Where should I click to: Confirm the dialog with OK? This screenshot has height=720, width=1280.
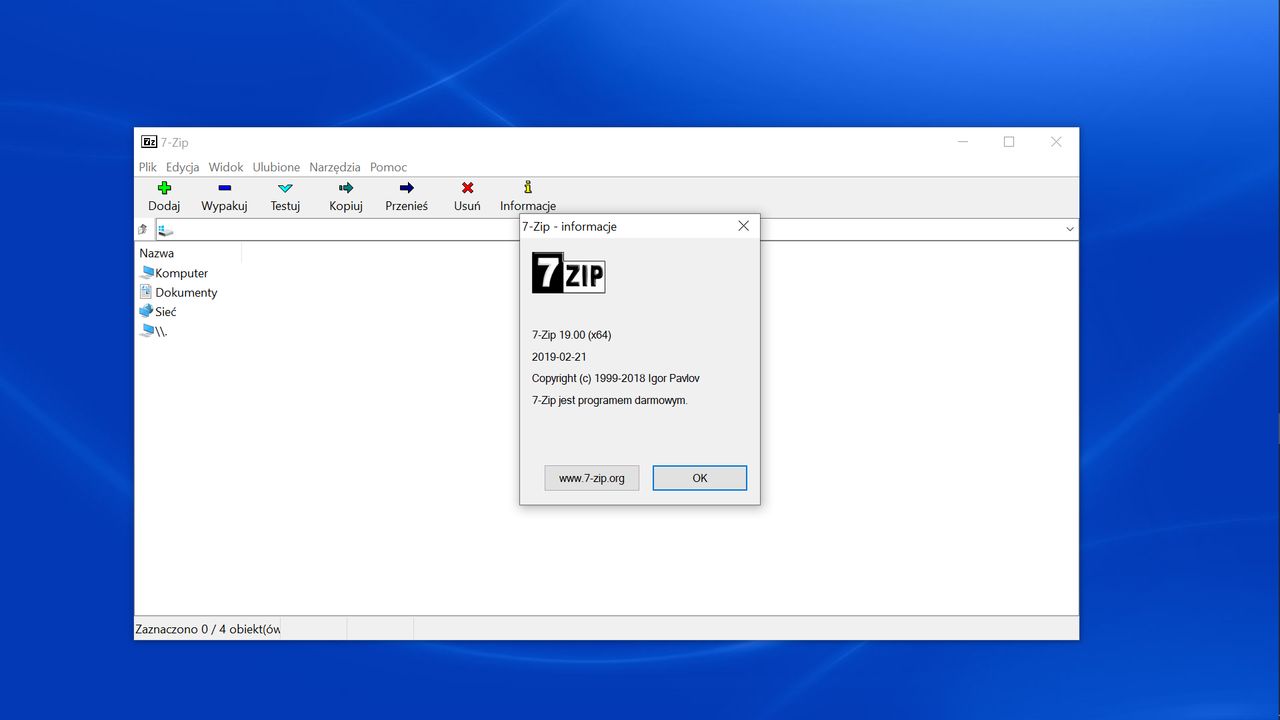pos(700,478)
